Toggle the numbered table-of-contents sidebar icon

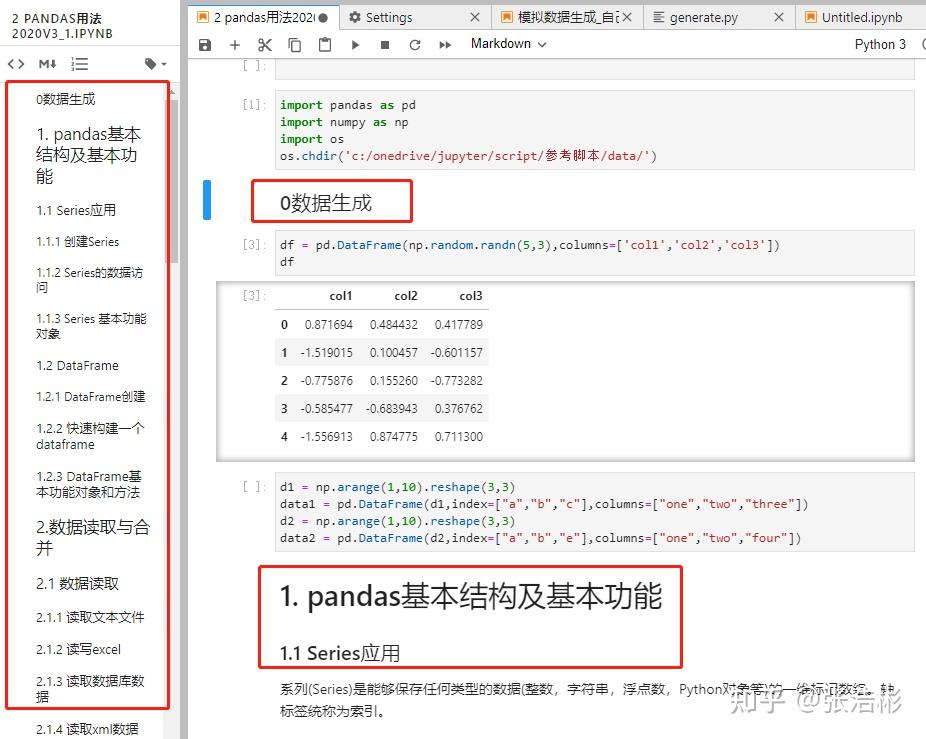[79, 63]
